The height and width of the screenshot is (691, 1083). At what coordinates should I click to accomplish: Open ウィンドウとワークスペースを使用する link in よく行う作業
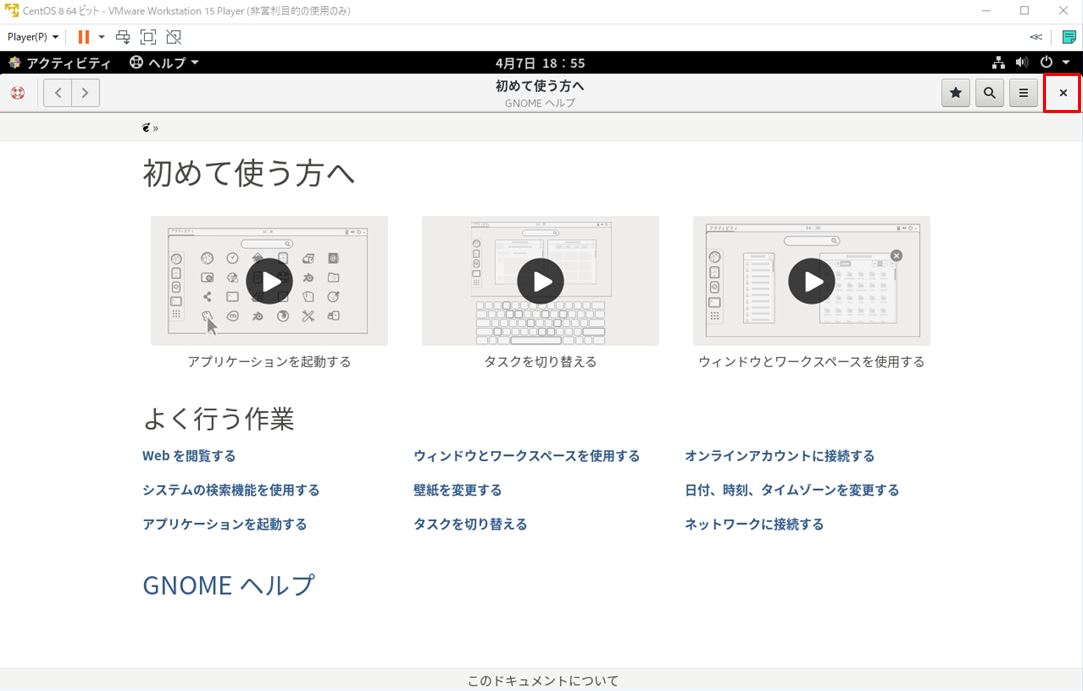point(526,456)
